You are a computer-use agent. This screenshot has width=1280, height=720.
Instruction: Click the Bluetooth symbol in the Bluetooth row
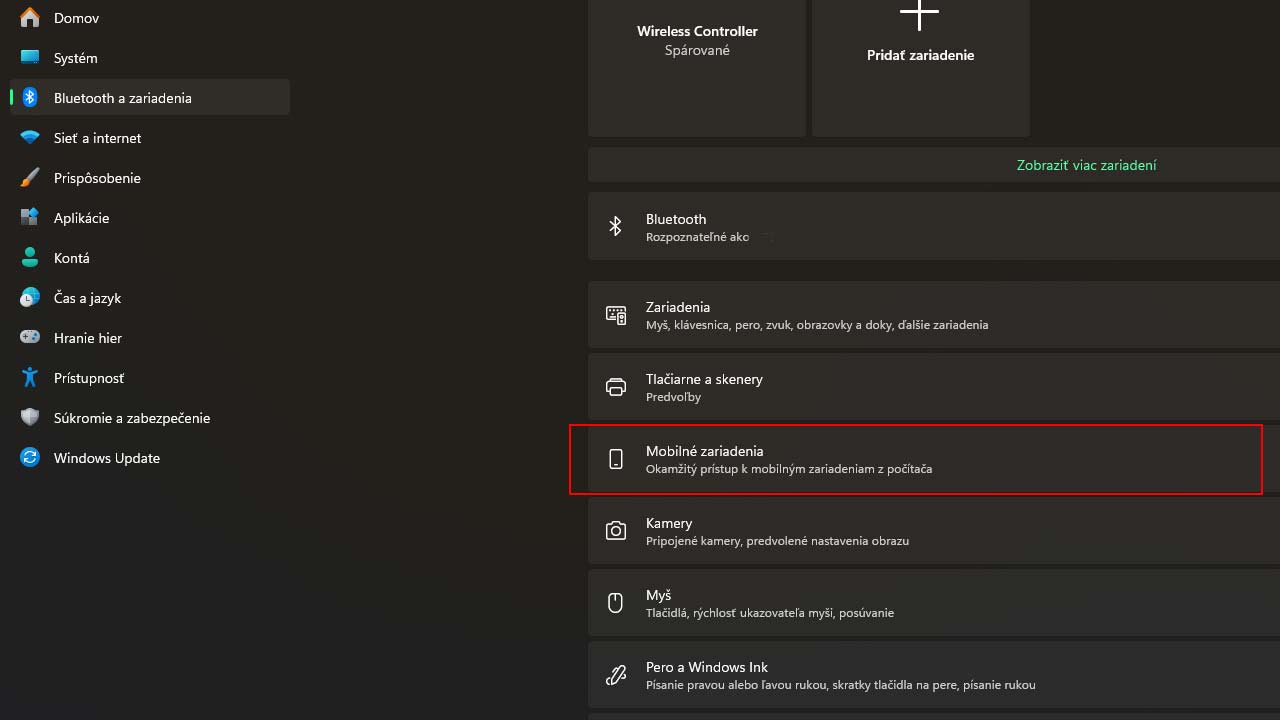tap(616, 227)
